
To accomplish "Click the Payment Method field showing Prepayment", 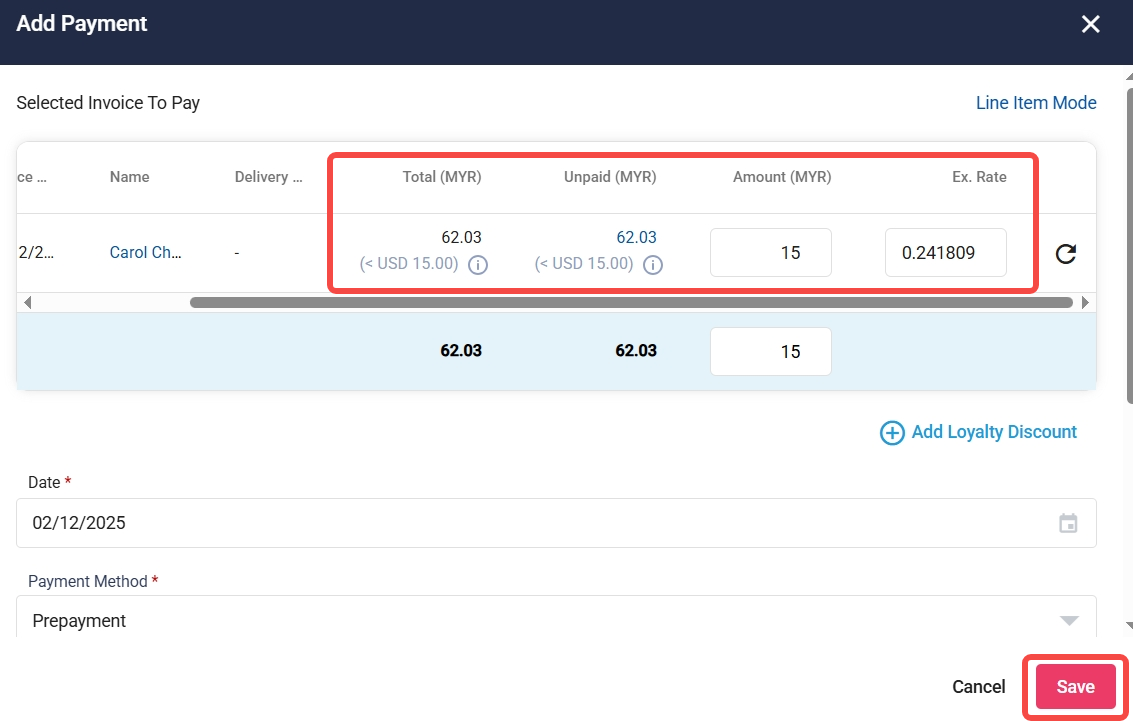I will pos(556,616).
